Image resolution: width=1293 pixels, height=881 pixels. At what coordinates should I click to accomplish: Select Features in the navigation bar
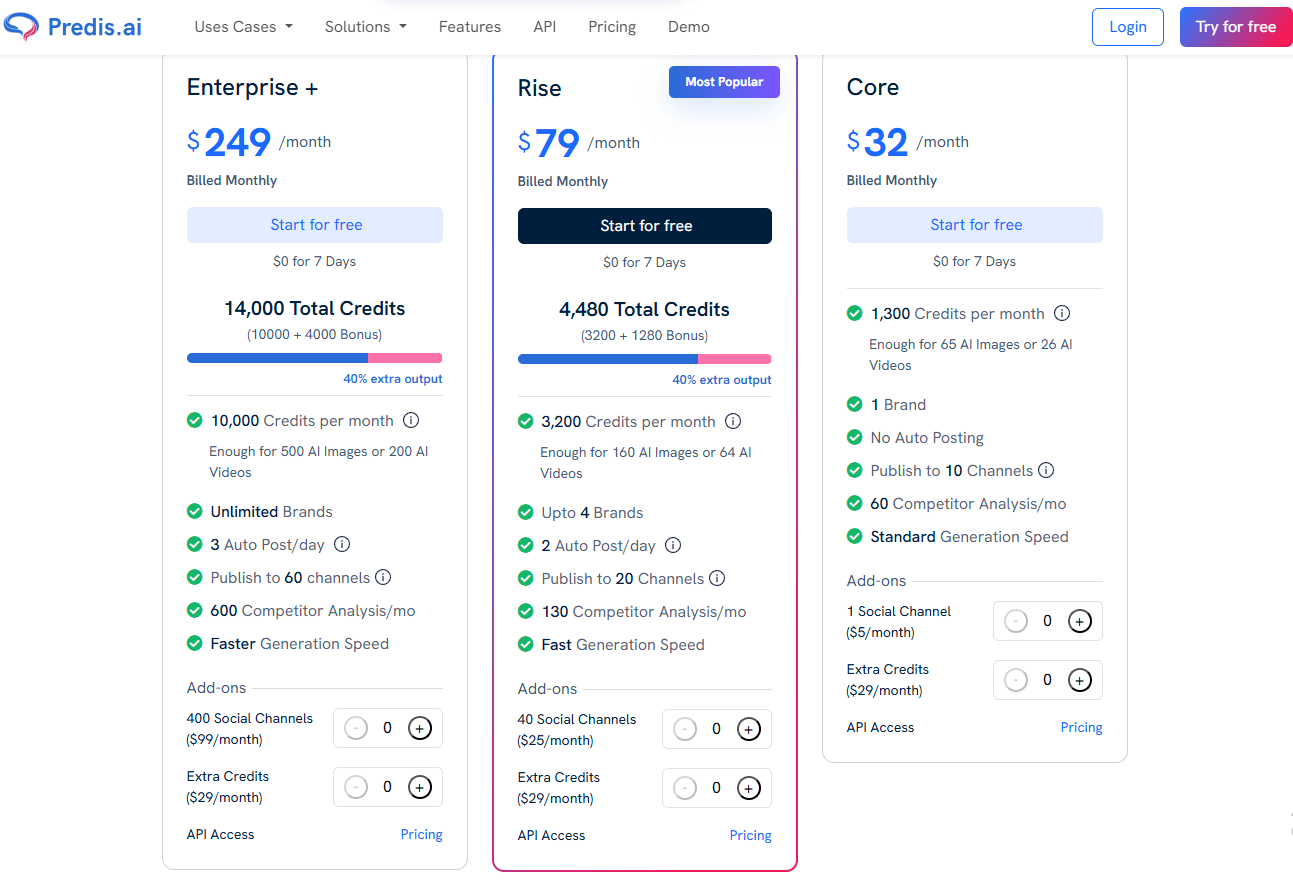tap(469, 27)
